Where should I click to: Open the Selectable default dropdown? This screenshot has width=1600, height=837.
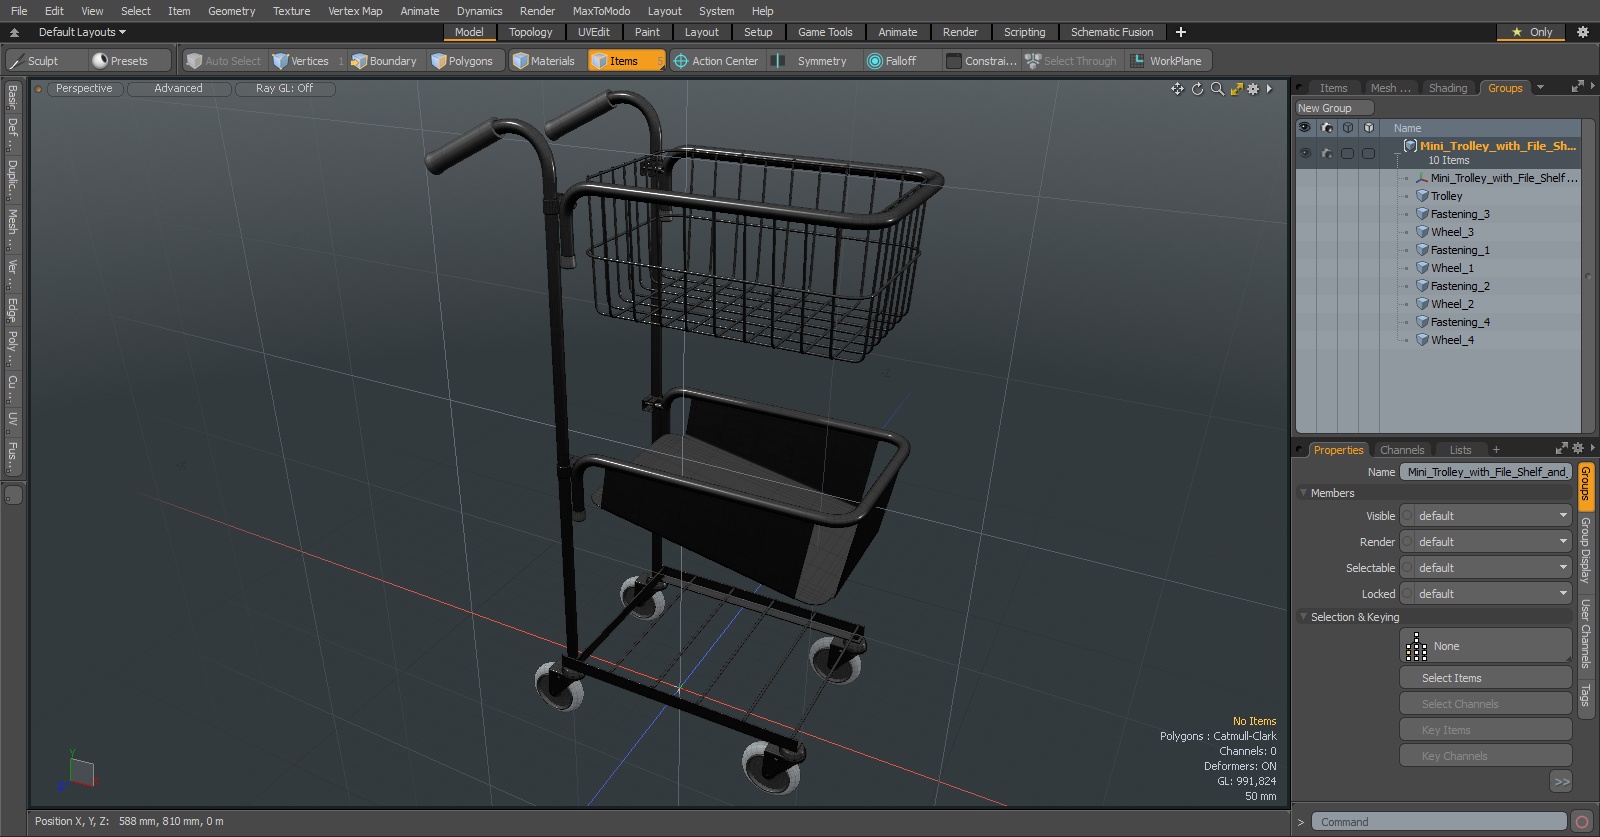(1486, 568)
